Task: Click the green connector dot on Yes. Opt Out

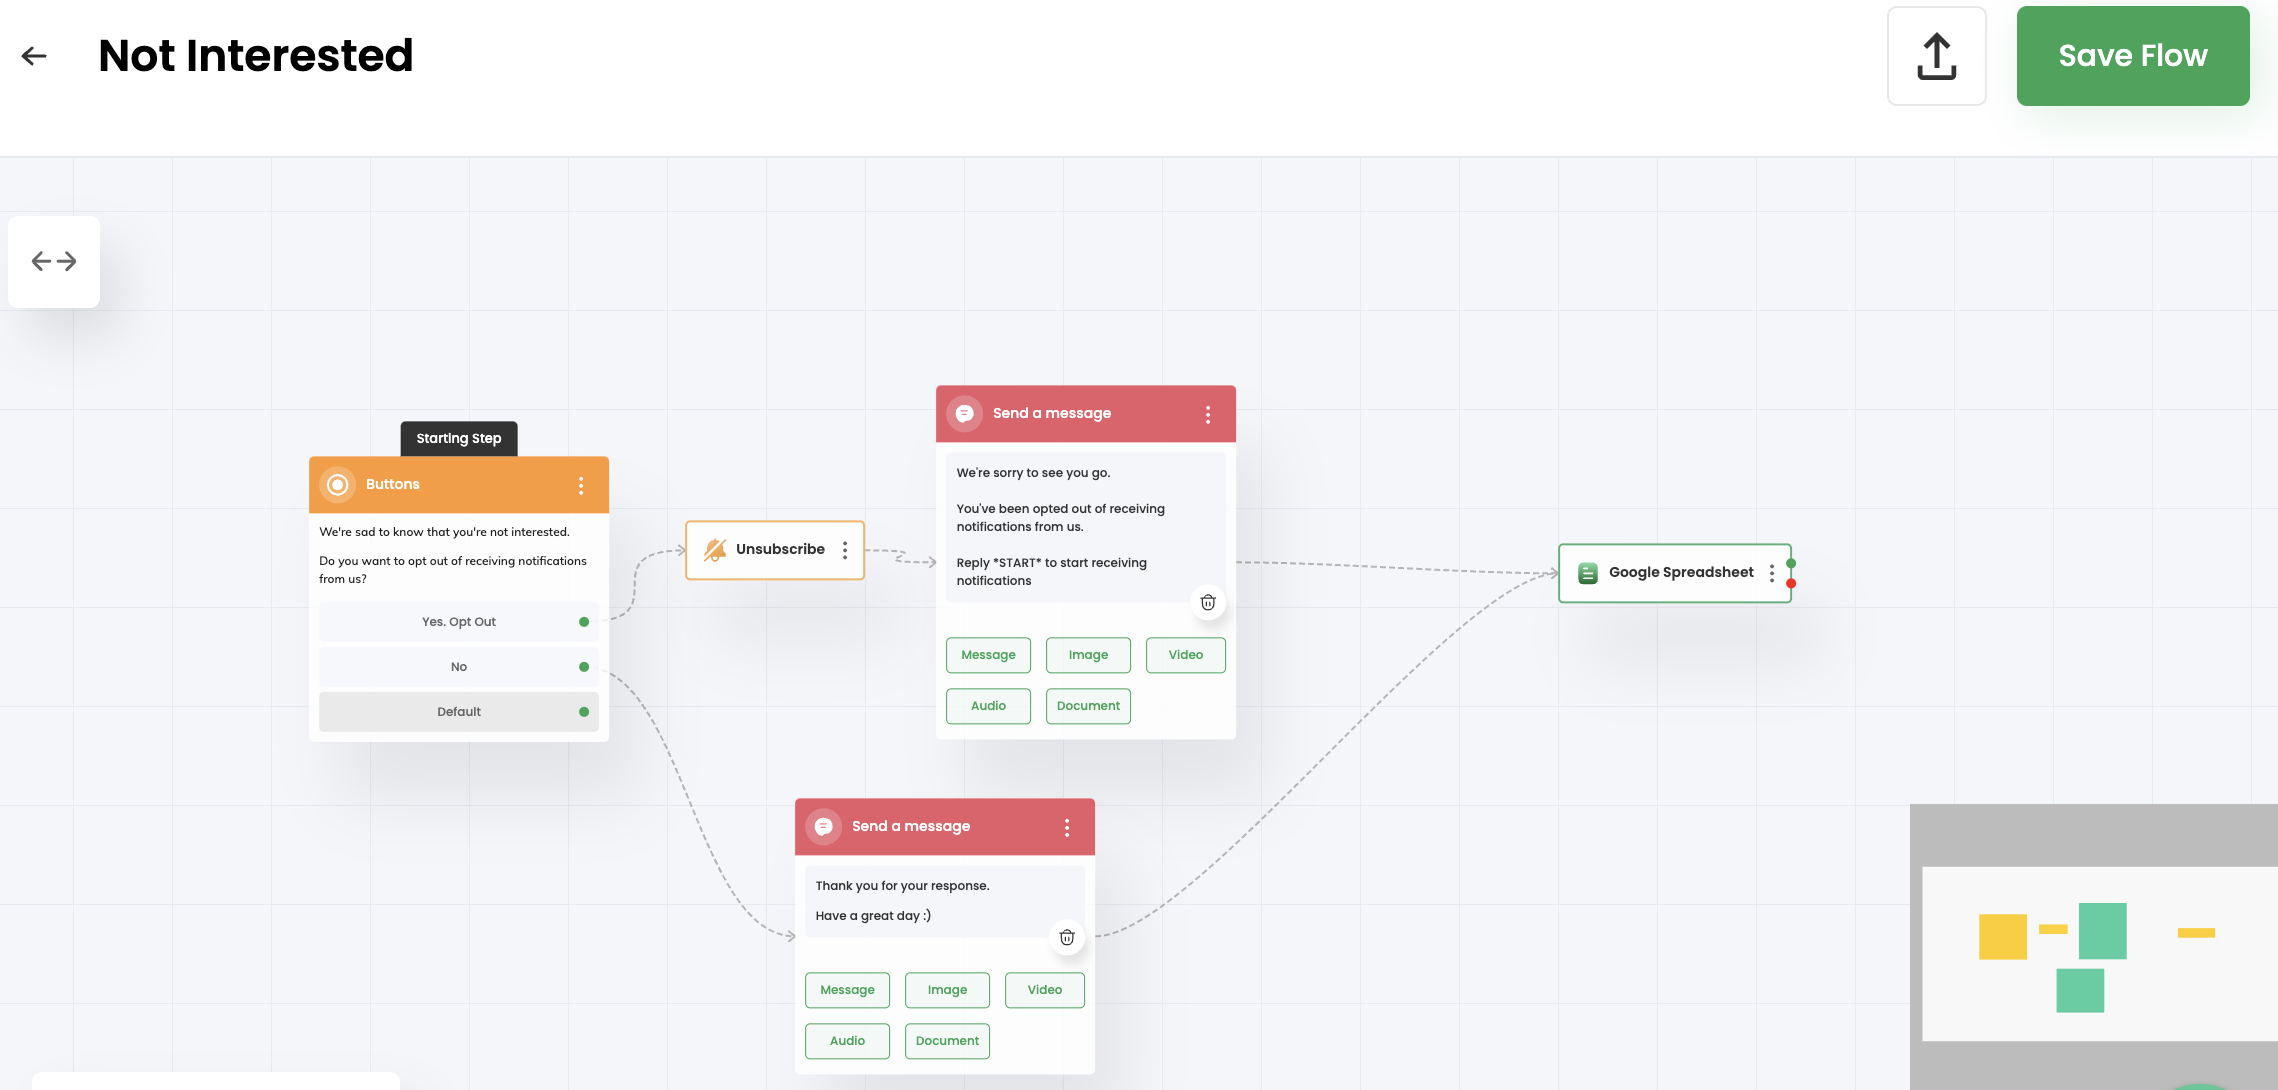Action: [584, 622]
